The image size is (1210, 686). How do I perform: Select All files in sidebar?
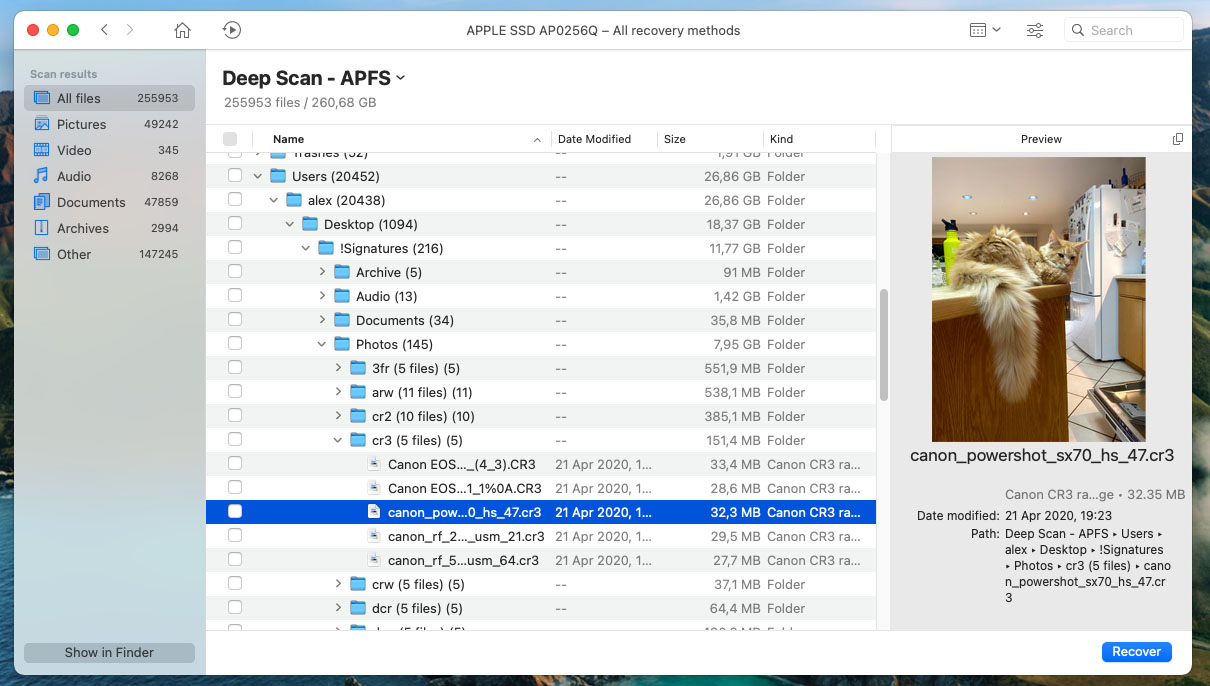[109, 98]
